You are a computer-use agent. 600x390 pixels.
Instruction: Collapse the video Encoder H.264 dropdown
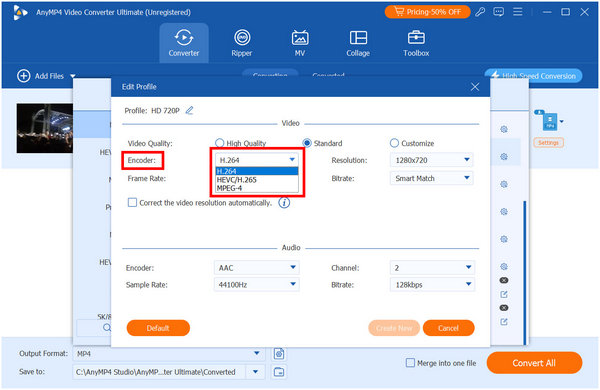point(256,160)
